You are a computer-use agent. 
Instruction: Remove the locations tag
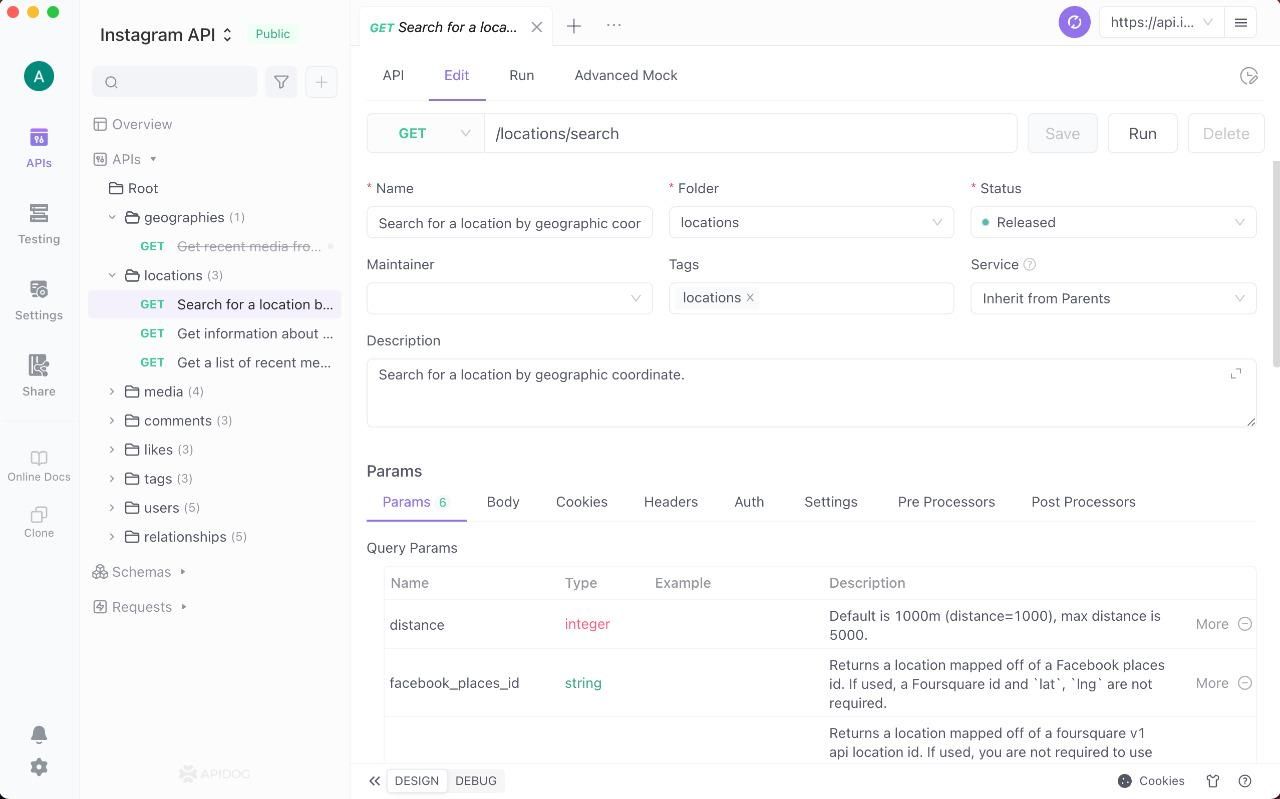[x=750, y=297]
